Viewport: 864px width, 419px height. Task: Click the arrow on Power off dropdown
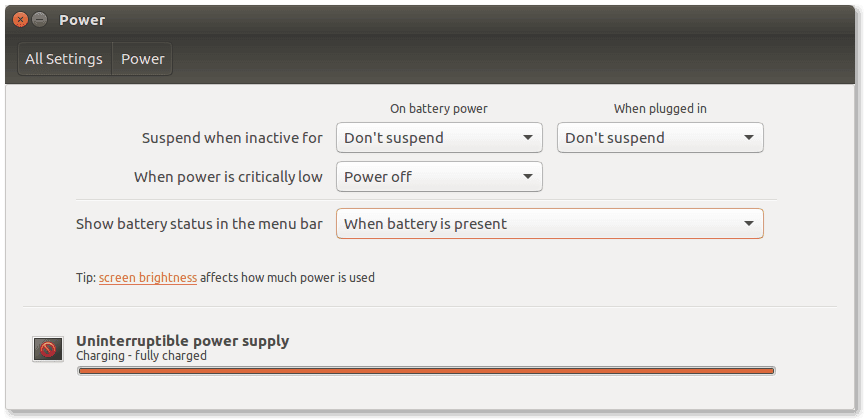[528, 177]
